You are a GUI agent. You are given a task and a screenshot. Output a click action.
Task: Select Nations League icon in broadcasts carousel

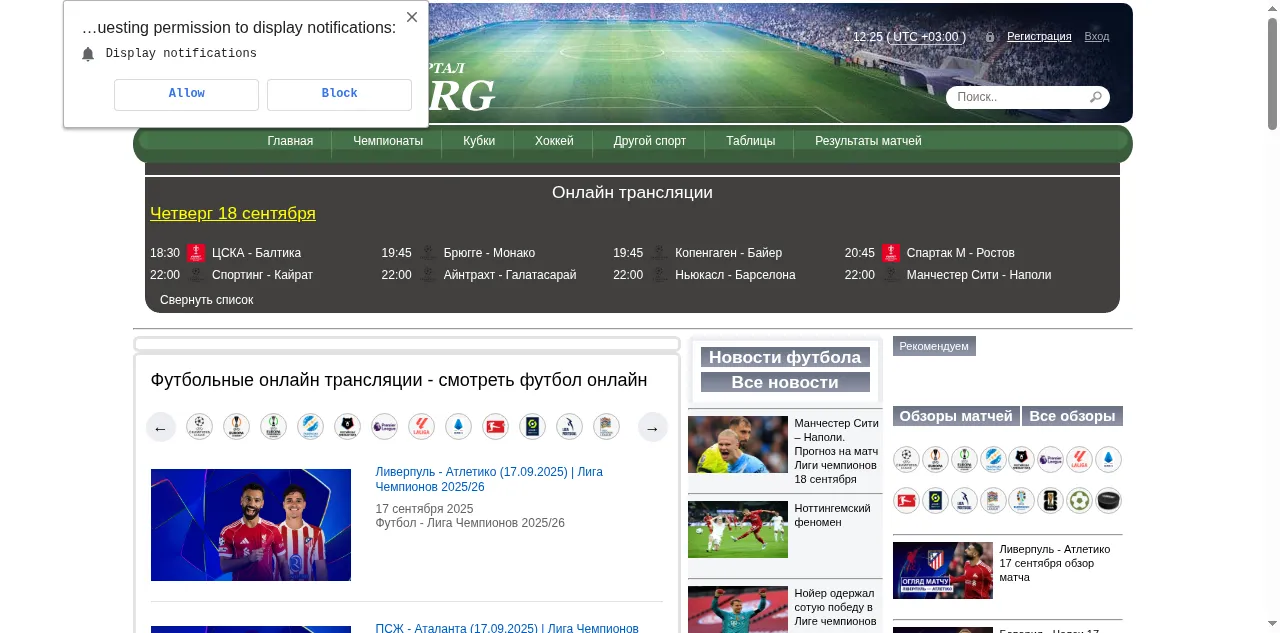click(606, 427)
